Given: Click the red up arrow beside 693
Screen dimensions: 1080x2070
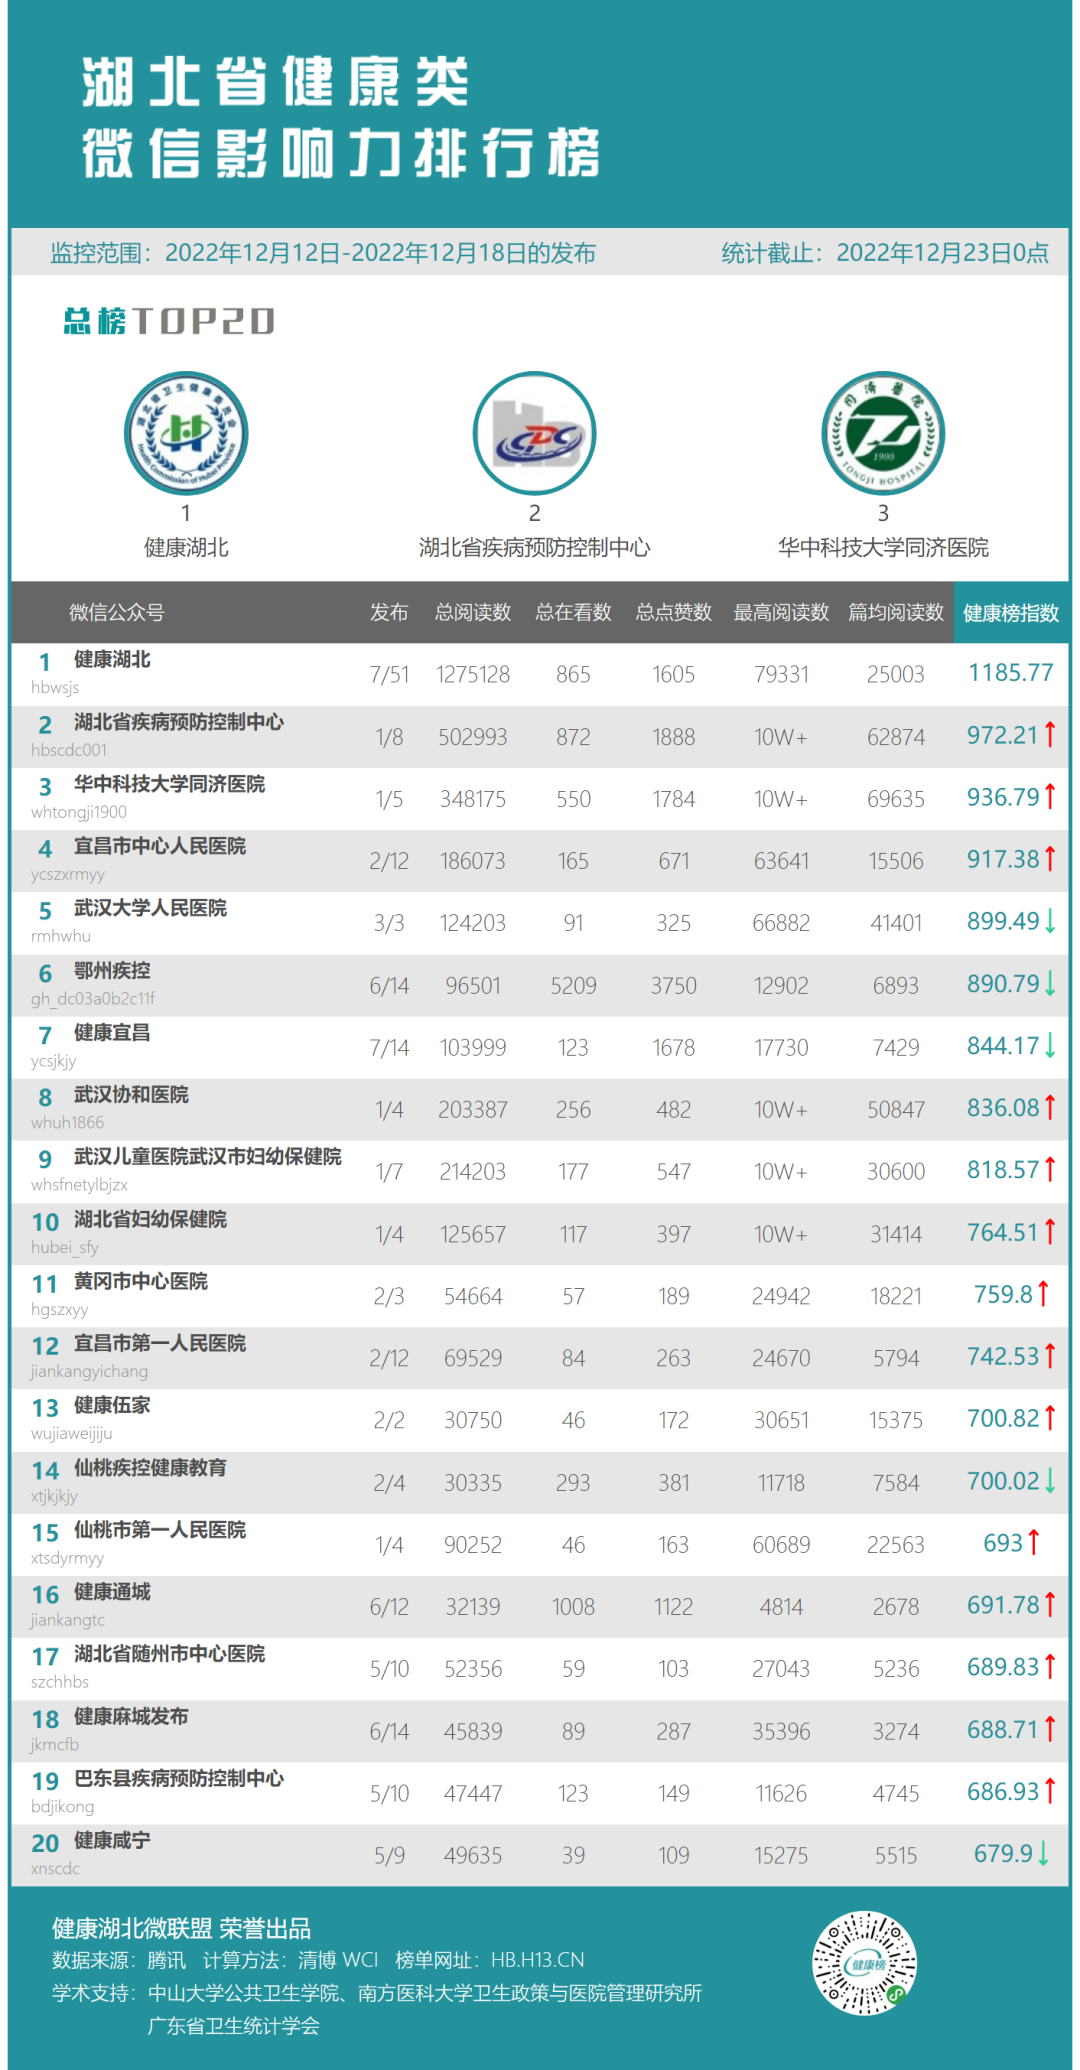Looking at the screenshot, I should pos(1034,1543).
